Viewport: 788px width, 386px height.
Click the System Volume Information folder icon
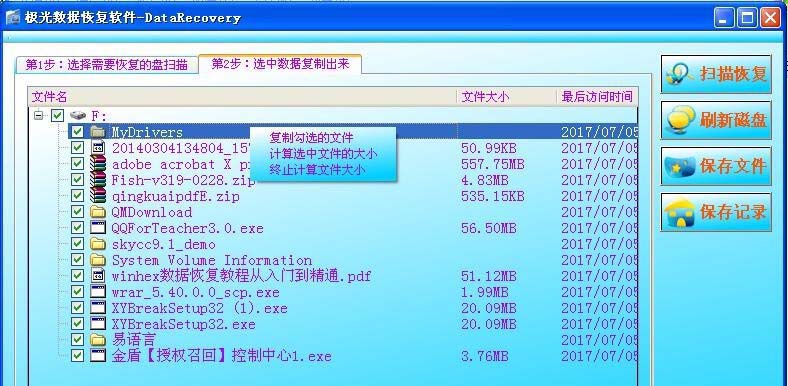[x=97, y=260]
